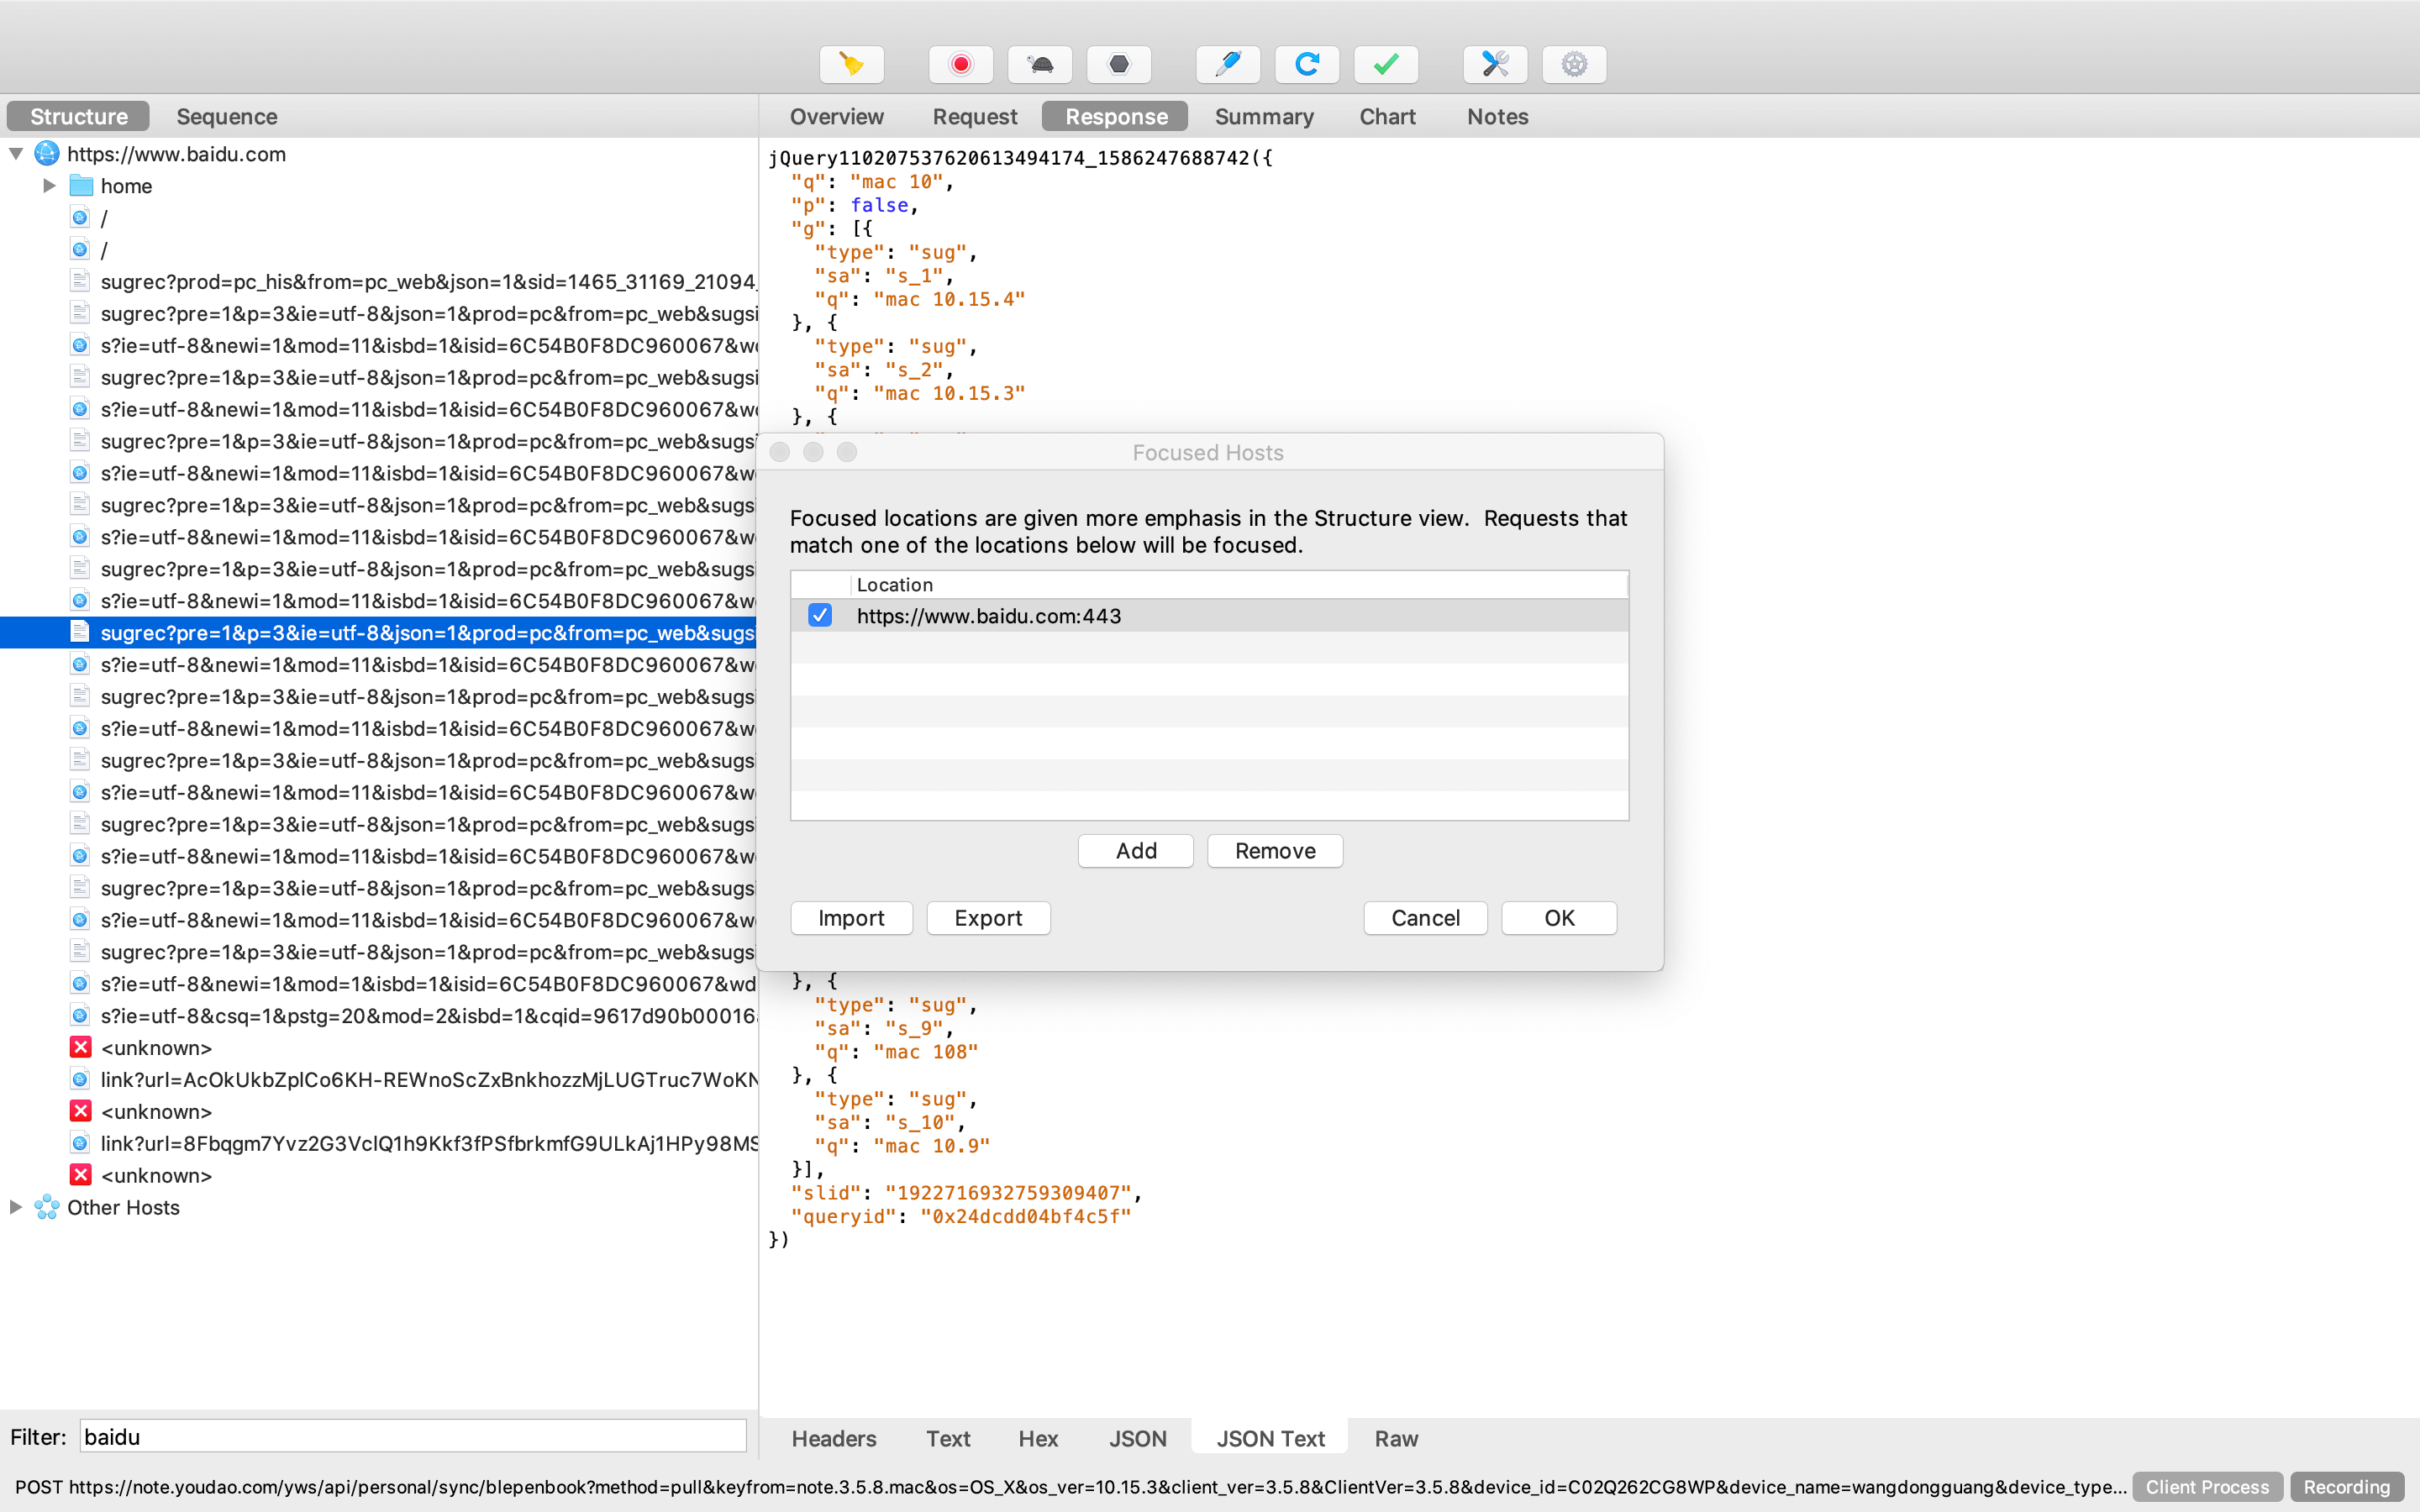Click the Remove button in Focused Hosts
Screen dimensions: 2420x1512
1276,850
